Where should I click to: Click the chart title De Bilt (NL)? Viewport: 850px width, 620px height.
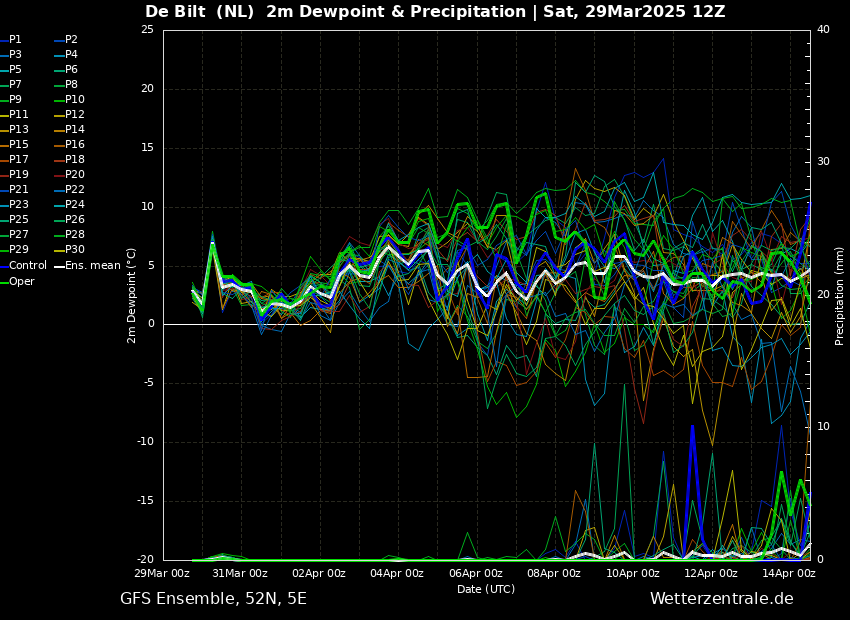[199, 12]
